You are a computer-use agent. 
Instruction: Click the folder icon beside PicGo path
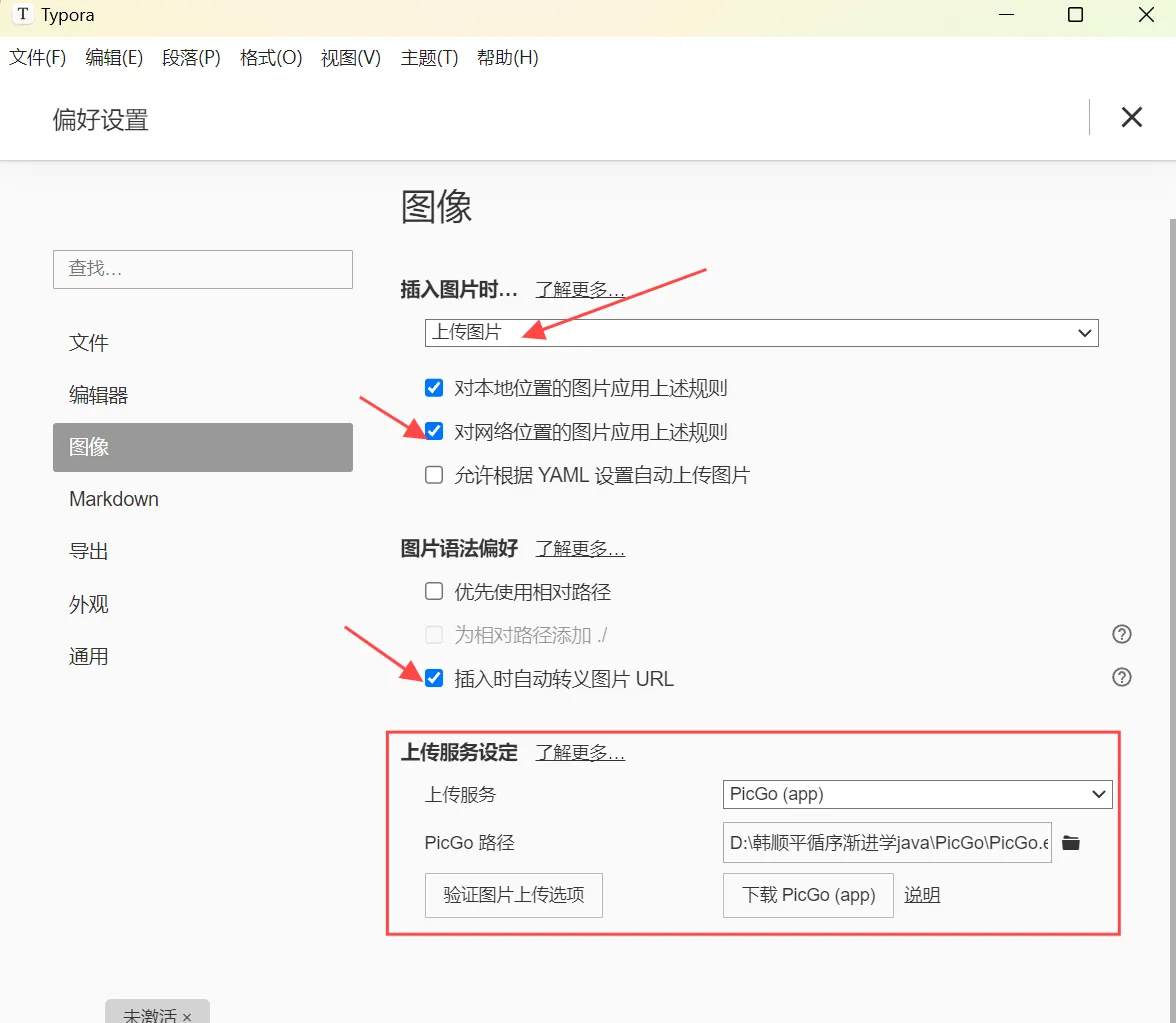point(1071,843)
